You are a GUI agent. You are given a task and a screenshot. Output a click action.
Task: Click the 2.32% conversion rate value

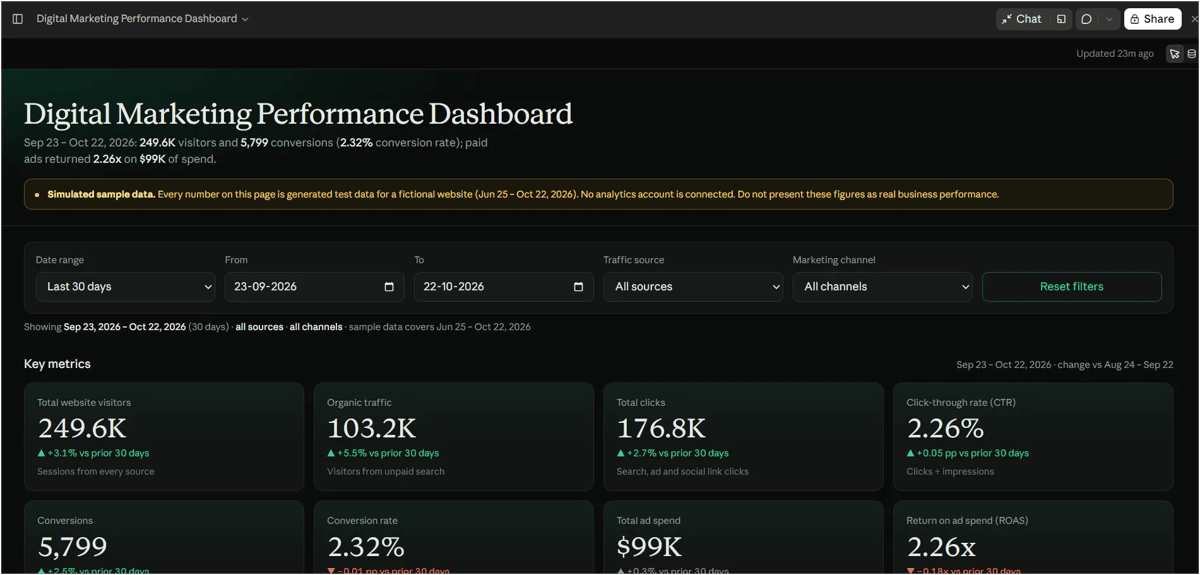366,547
